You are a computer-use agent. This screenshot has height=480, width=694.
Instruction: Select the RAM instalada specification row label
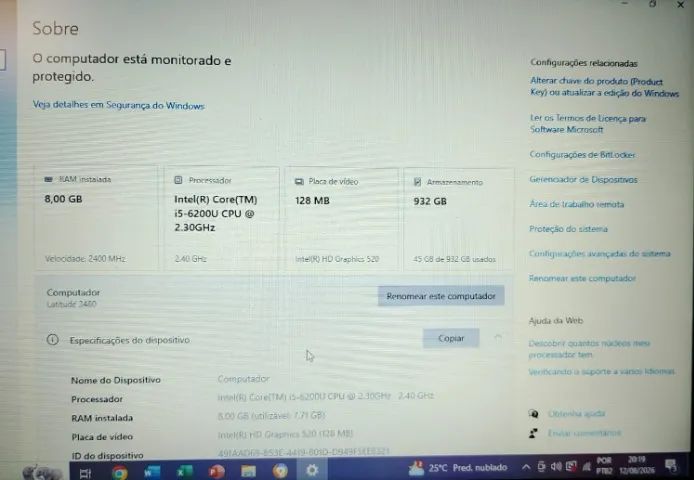102,418
